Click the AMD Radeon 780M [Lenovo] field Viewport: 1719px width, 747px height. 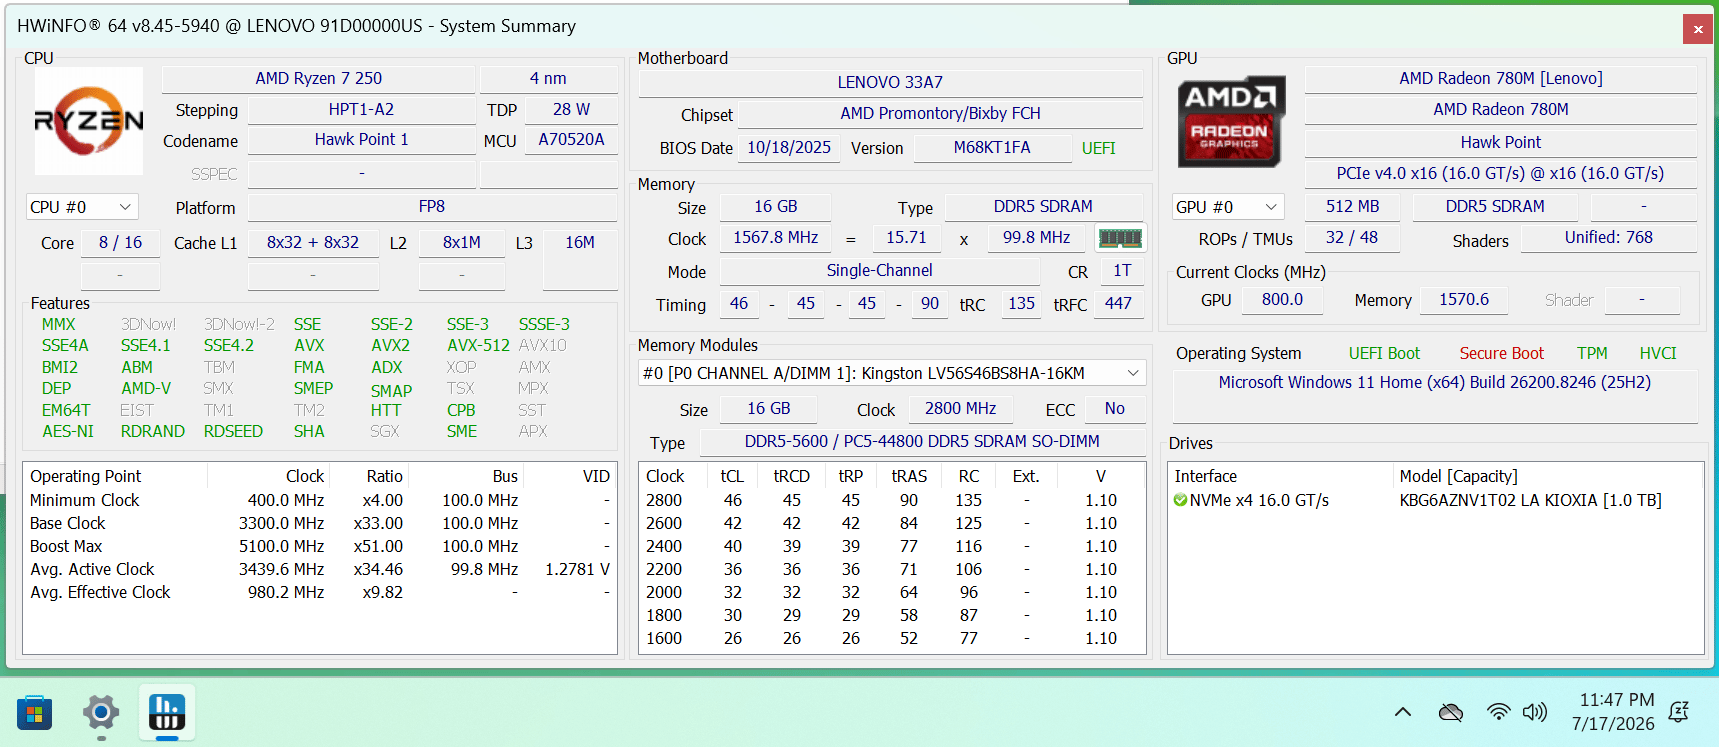click(x=1500, y=78)
